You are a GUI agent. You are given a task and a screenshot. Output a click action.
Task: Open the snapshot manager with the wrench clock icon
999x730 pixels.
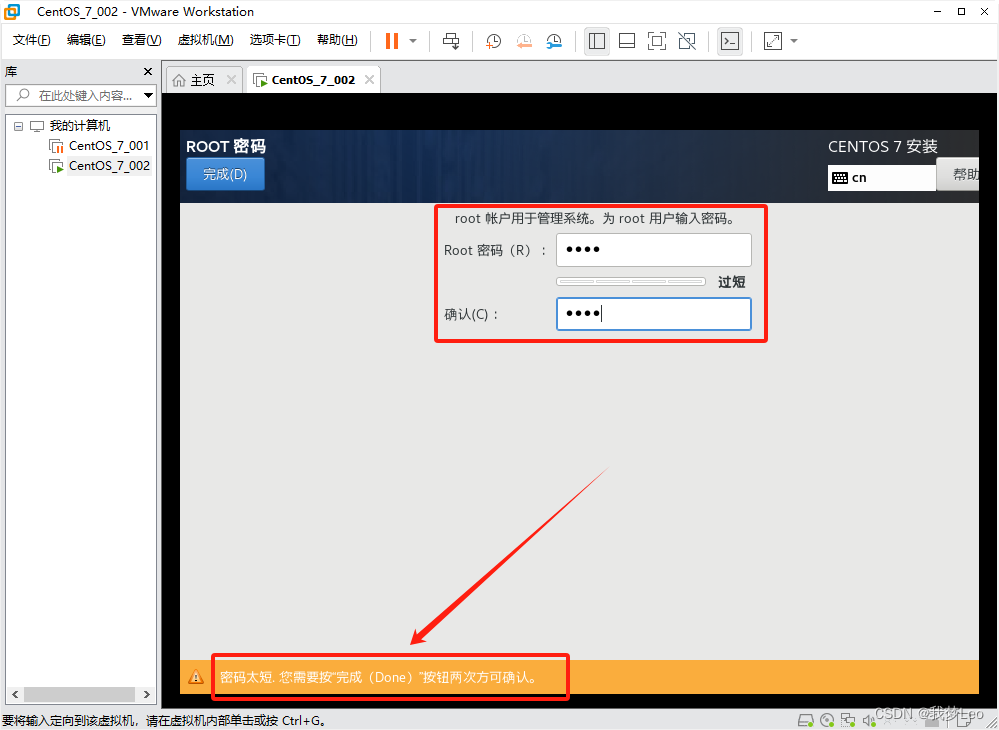554,41
